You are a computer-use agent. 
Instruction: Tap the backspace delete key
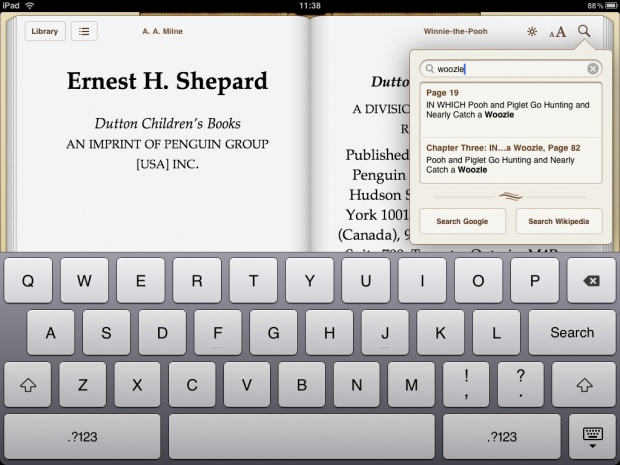(x=591, y=280)
